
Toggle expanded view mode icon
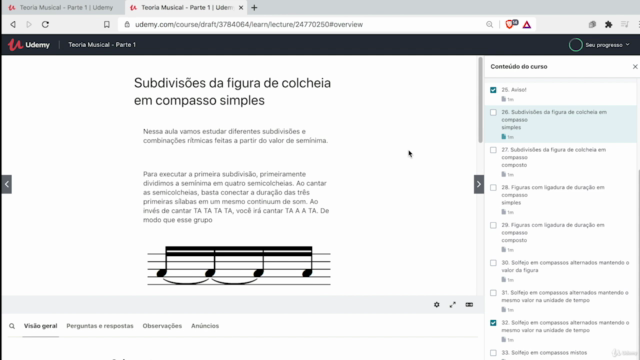point(469,305)
